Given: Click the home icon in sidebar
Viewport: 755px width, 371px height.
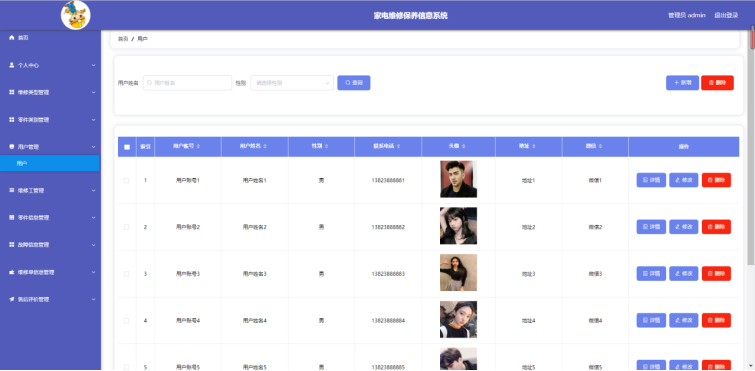Looking at the screenshot, I should click(x=12, y=38).
